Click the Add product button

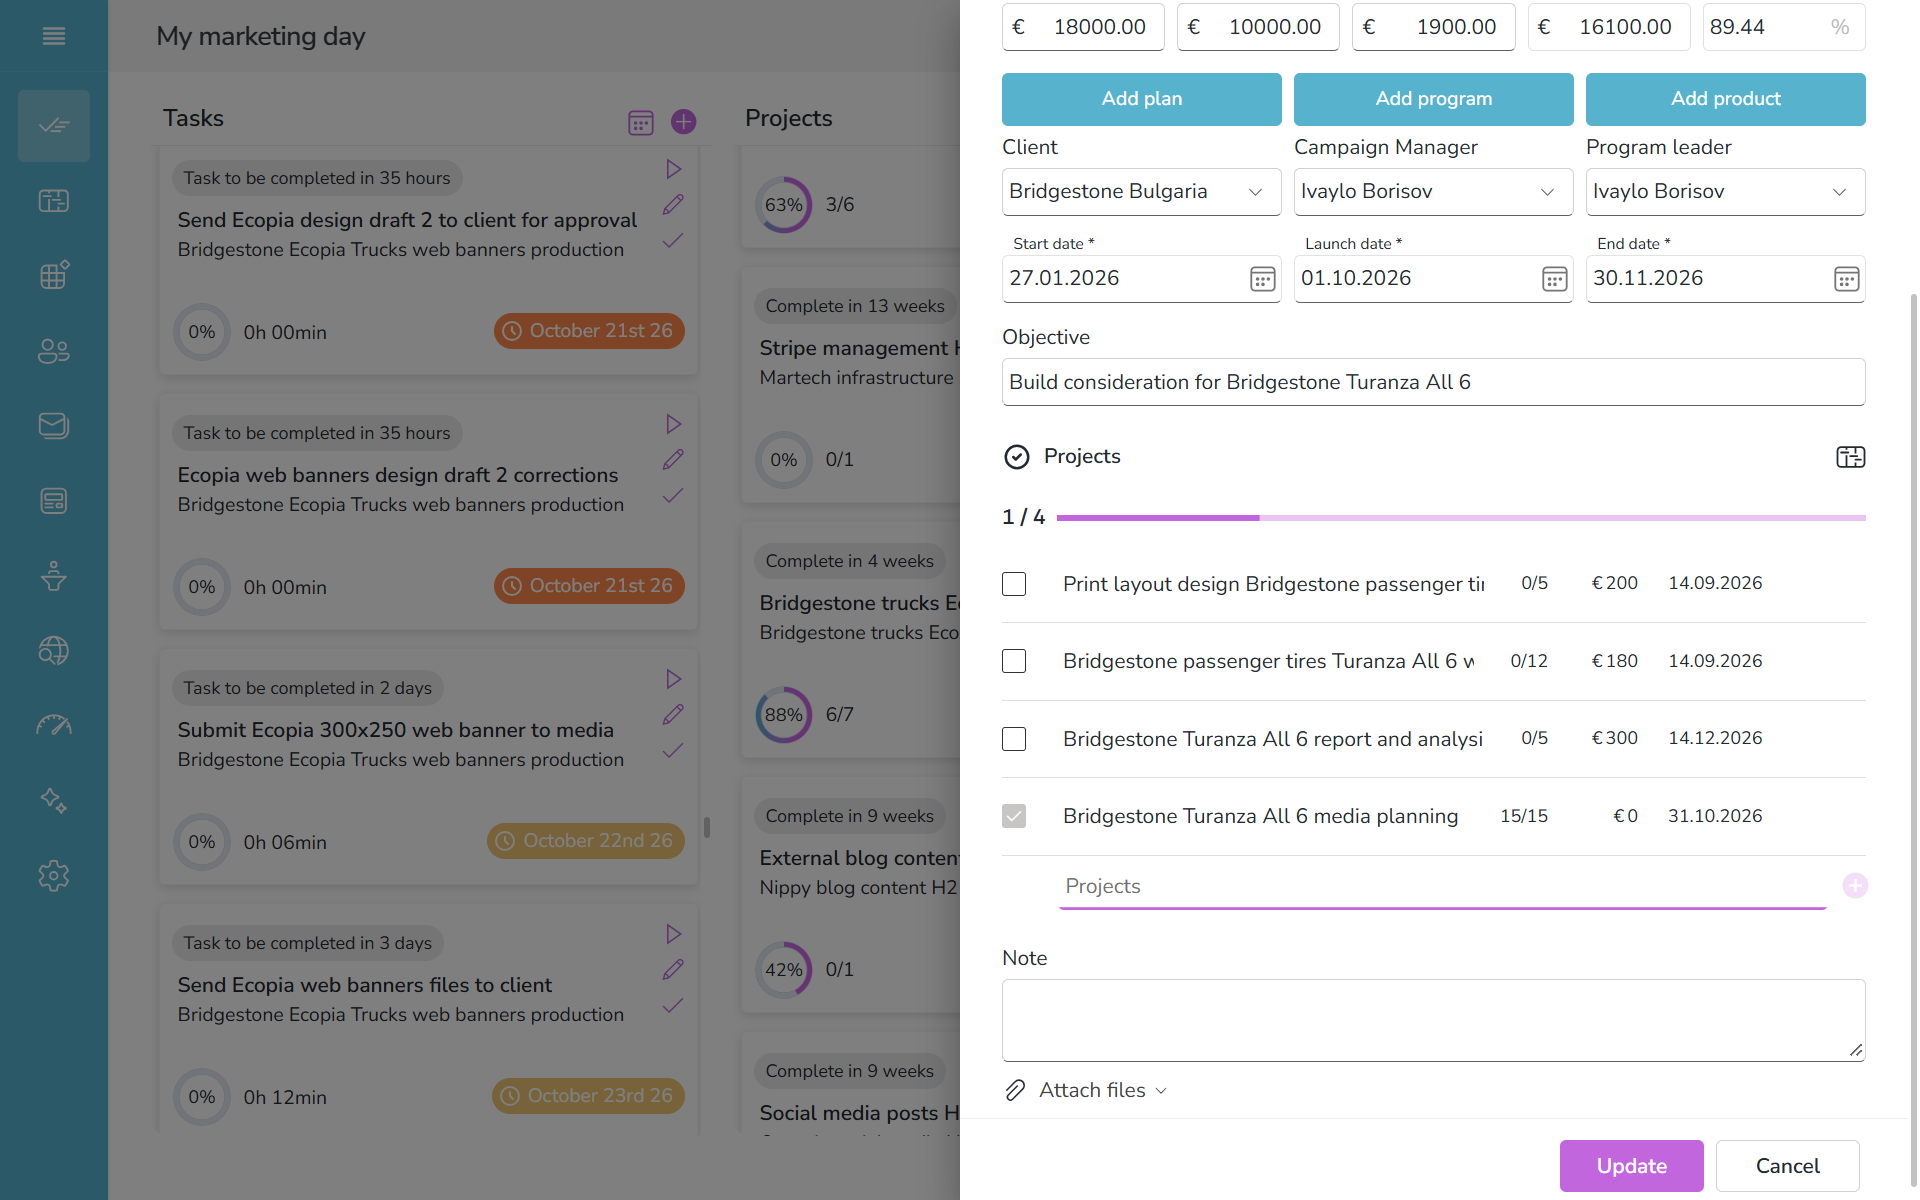[x=1725, y=99]
